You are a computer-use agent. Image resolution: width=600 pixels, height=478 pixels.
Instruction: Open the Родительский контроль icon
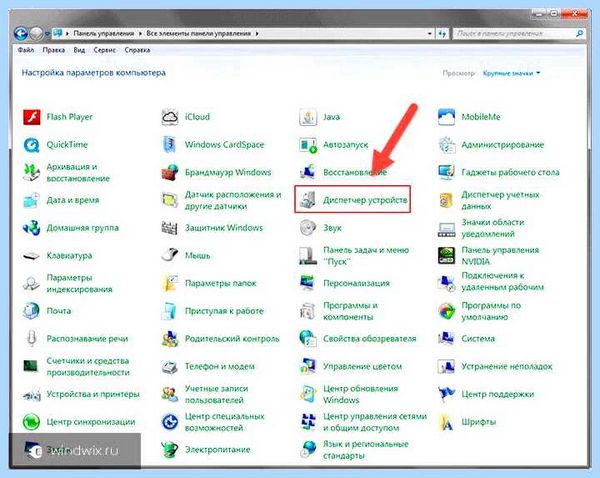[x=170, y=338]
